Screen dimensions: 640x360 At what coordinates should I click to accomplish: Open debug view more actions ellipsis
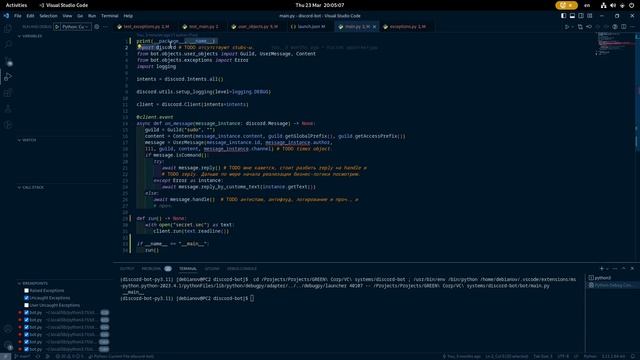106,27
